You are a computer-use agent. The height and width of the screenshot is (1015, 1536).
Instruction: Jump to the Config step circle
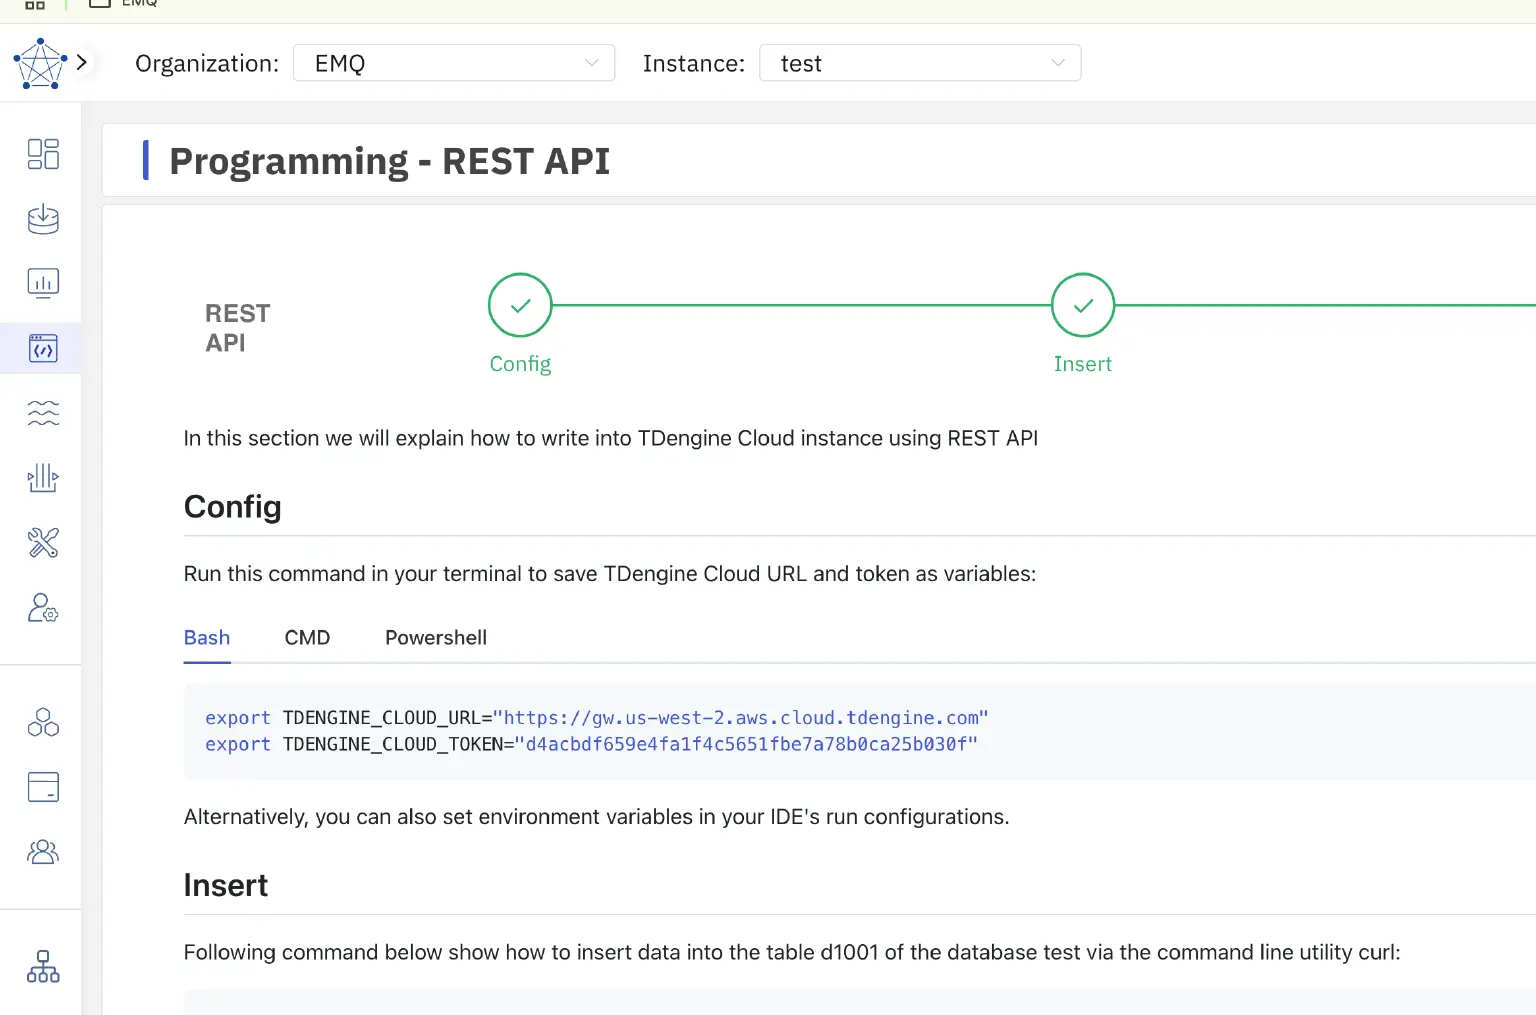(520, 306)
